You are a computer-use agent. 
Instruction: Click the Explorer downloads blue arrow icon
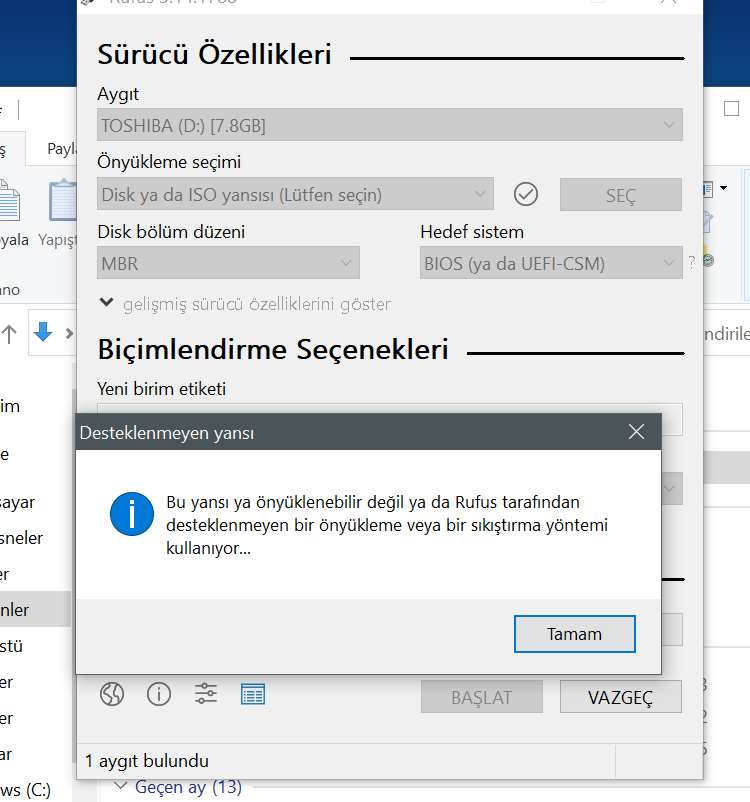pos(43,332)
